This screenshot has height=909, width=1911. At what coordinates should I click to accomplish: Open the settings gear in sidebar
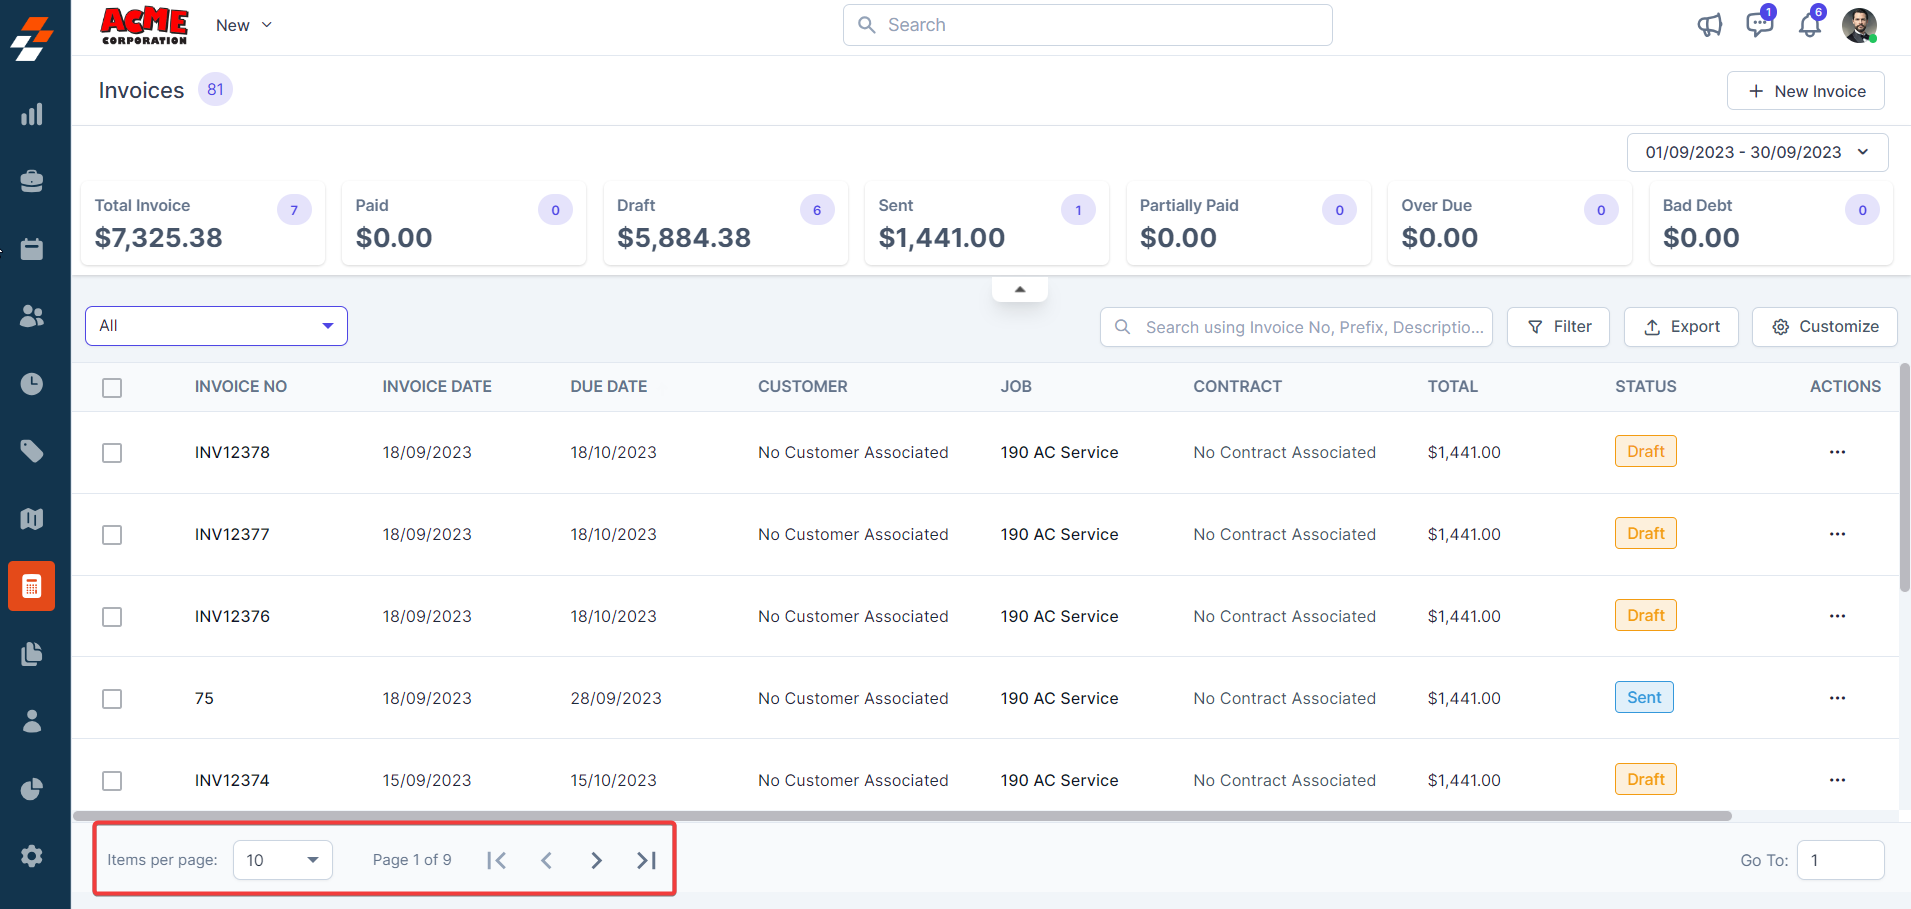coord(32,856)
